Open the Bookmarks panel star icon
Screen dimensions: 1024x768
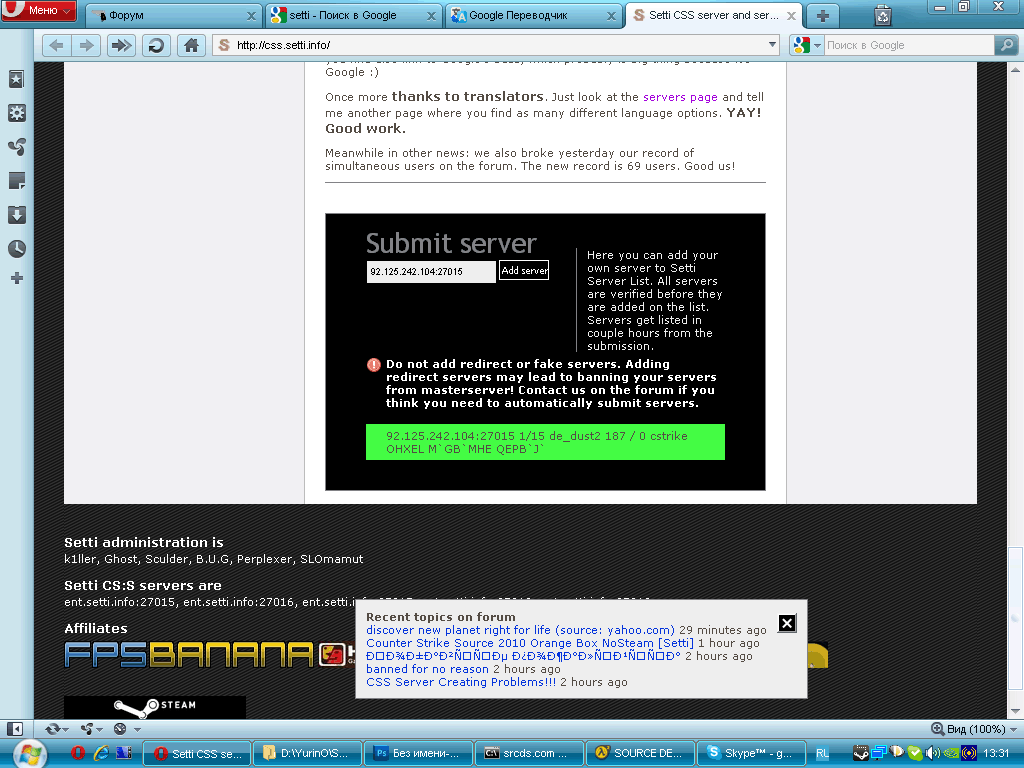point(16,79)
